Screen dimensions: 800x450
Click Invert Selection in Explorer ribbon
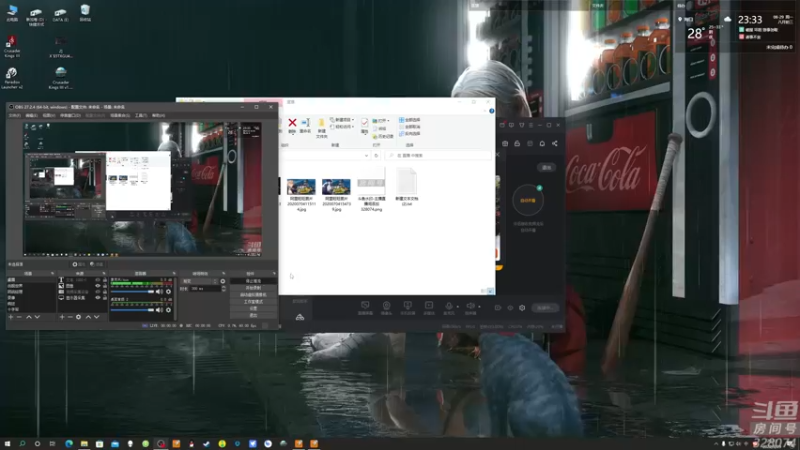[410, 134]
